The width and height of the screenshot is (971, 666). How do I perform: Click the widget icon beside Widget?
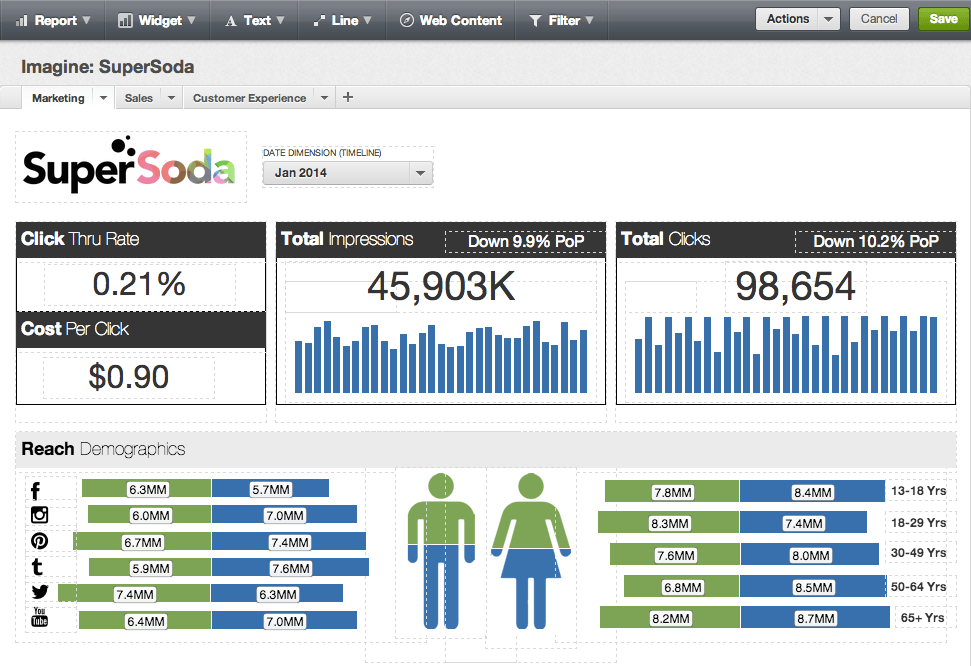click(124, 20)
